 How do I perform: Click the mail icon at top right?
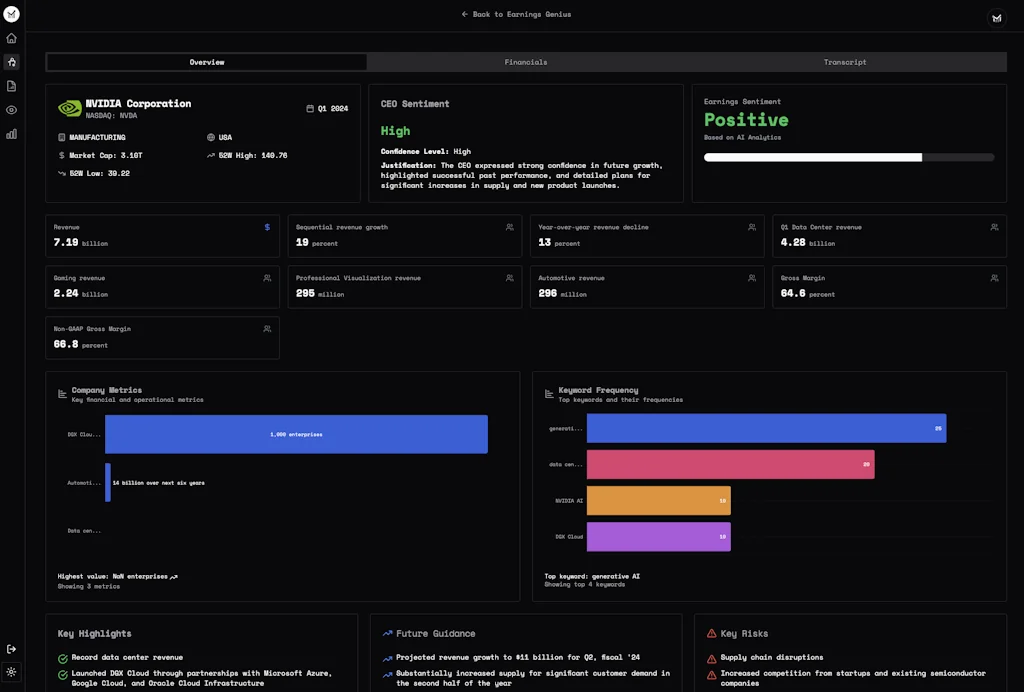[996, 18]
